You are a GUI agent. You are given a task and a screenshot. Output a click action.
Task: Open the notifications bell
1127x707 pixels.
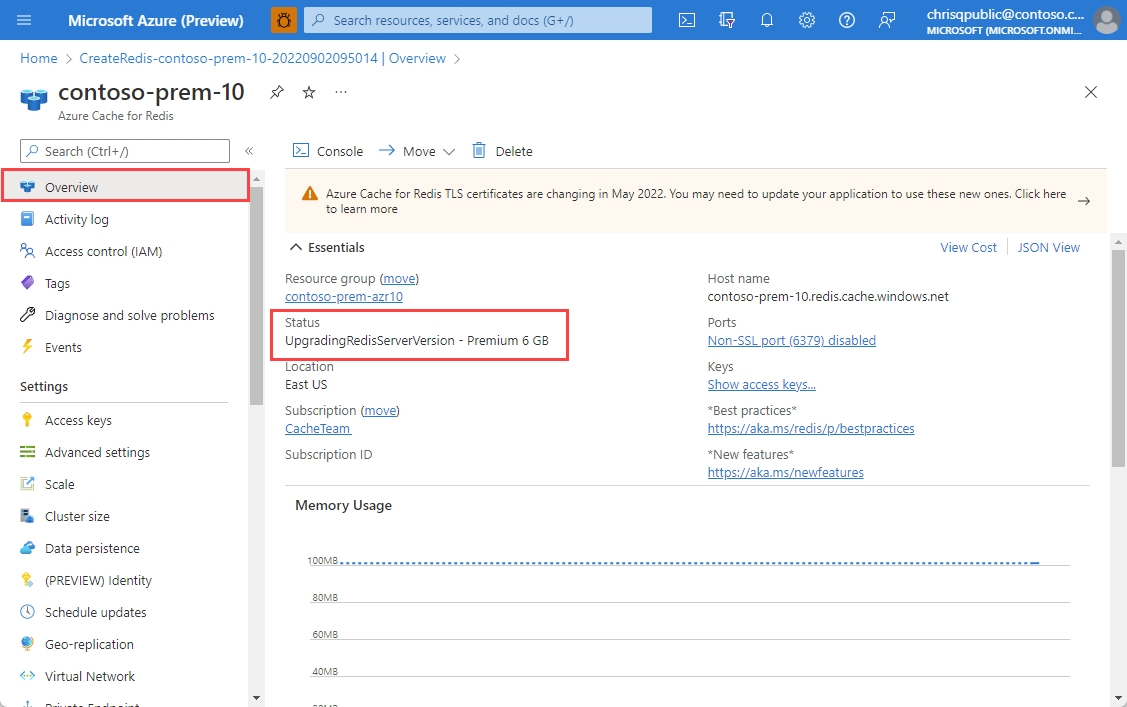(767, 20)
